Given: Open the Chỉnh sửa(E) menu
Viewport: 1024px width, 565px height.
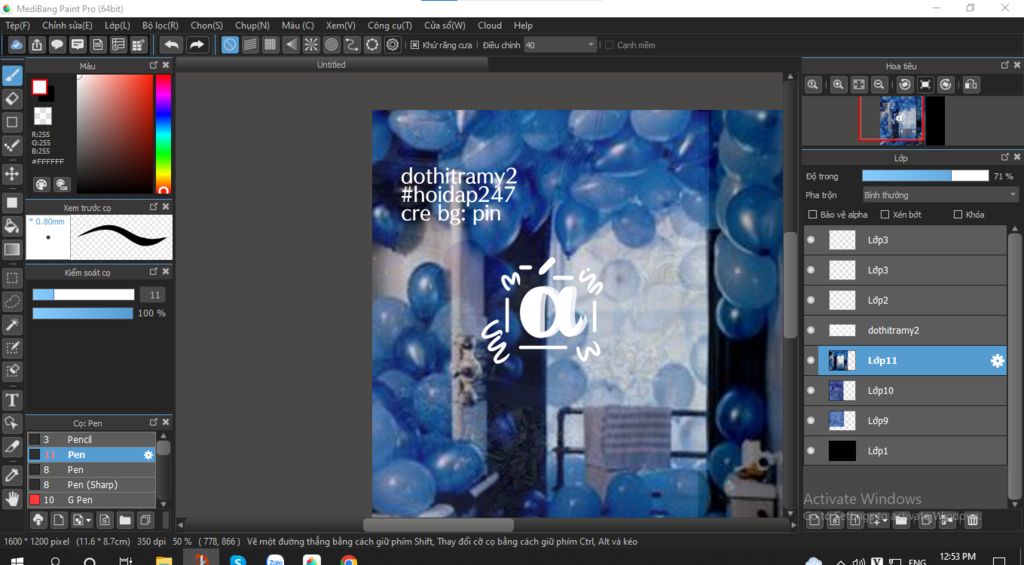Looking at the screenshot, I should pyautogui.click(x=67, y=25).
